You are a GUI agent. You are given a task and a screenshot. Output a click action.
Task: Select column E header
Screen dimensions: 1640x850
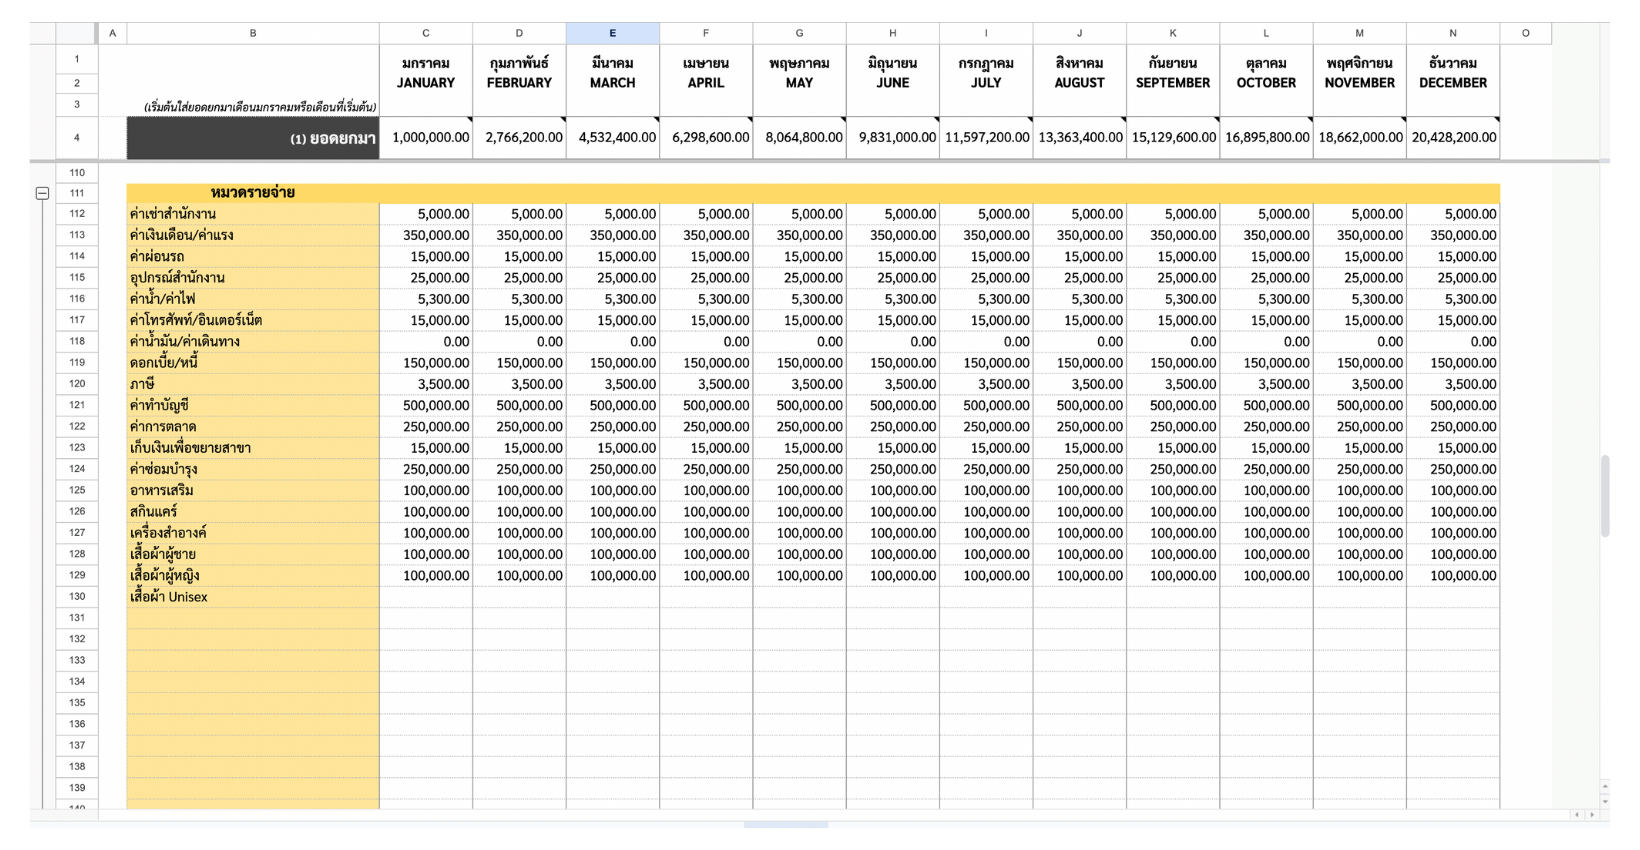click(x=612, y=33)
